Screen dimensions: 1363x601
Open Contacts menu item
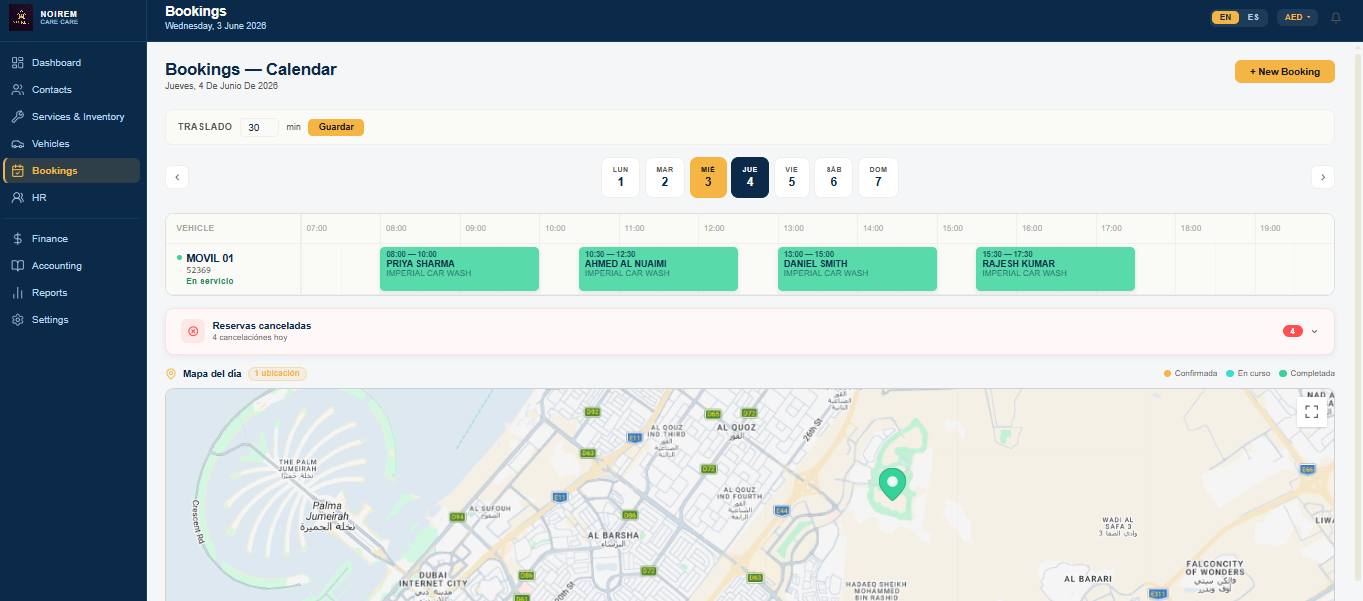pyautogui.click(x=72, y=90)
